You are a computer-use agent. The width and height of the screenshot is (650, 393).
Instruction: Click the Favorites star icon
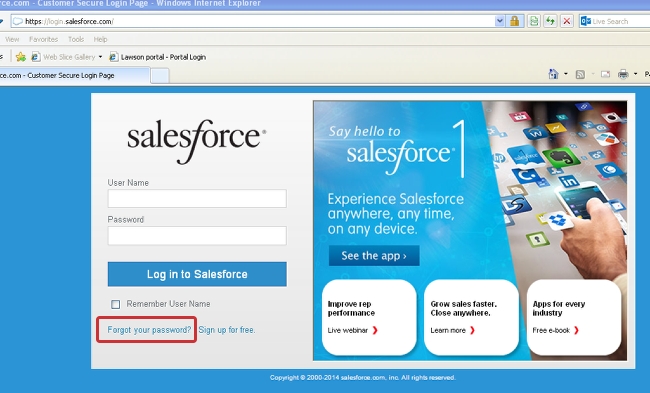20,57
